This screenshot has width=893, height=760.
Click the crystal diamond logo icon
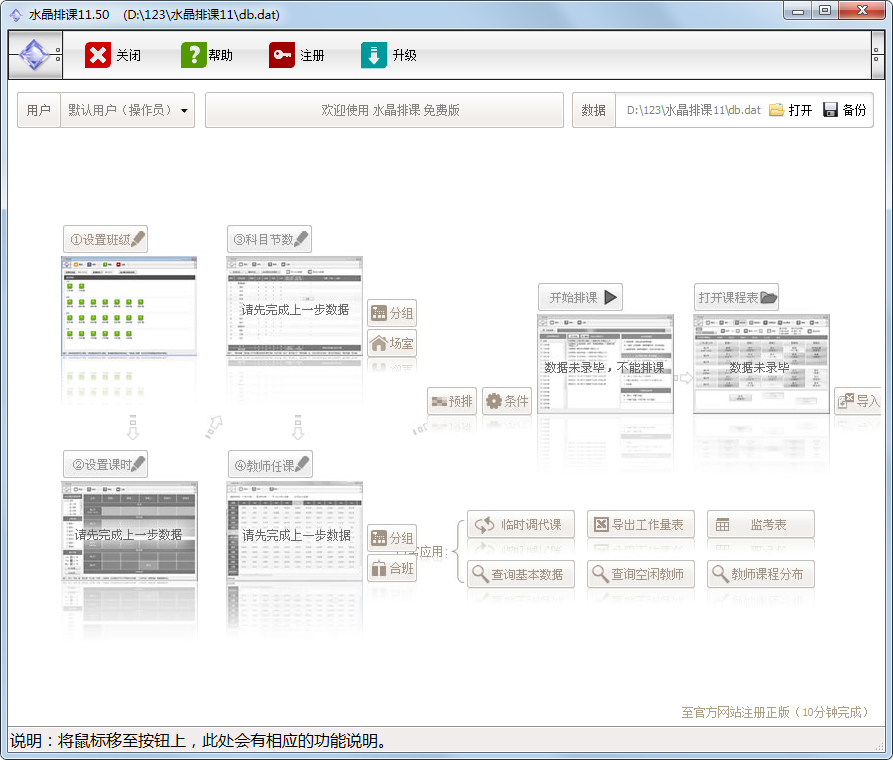pos(34,55)
